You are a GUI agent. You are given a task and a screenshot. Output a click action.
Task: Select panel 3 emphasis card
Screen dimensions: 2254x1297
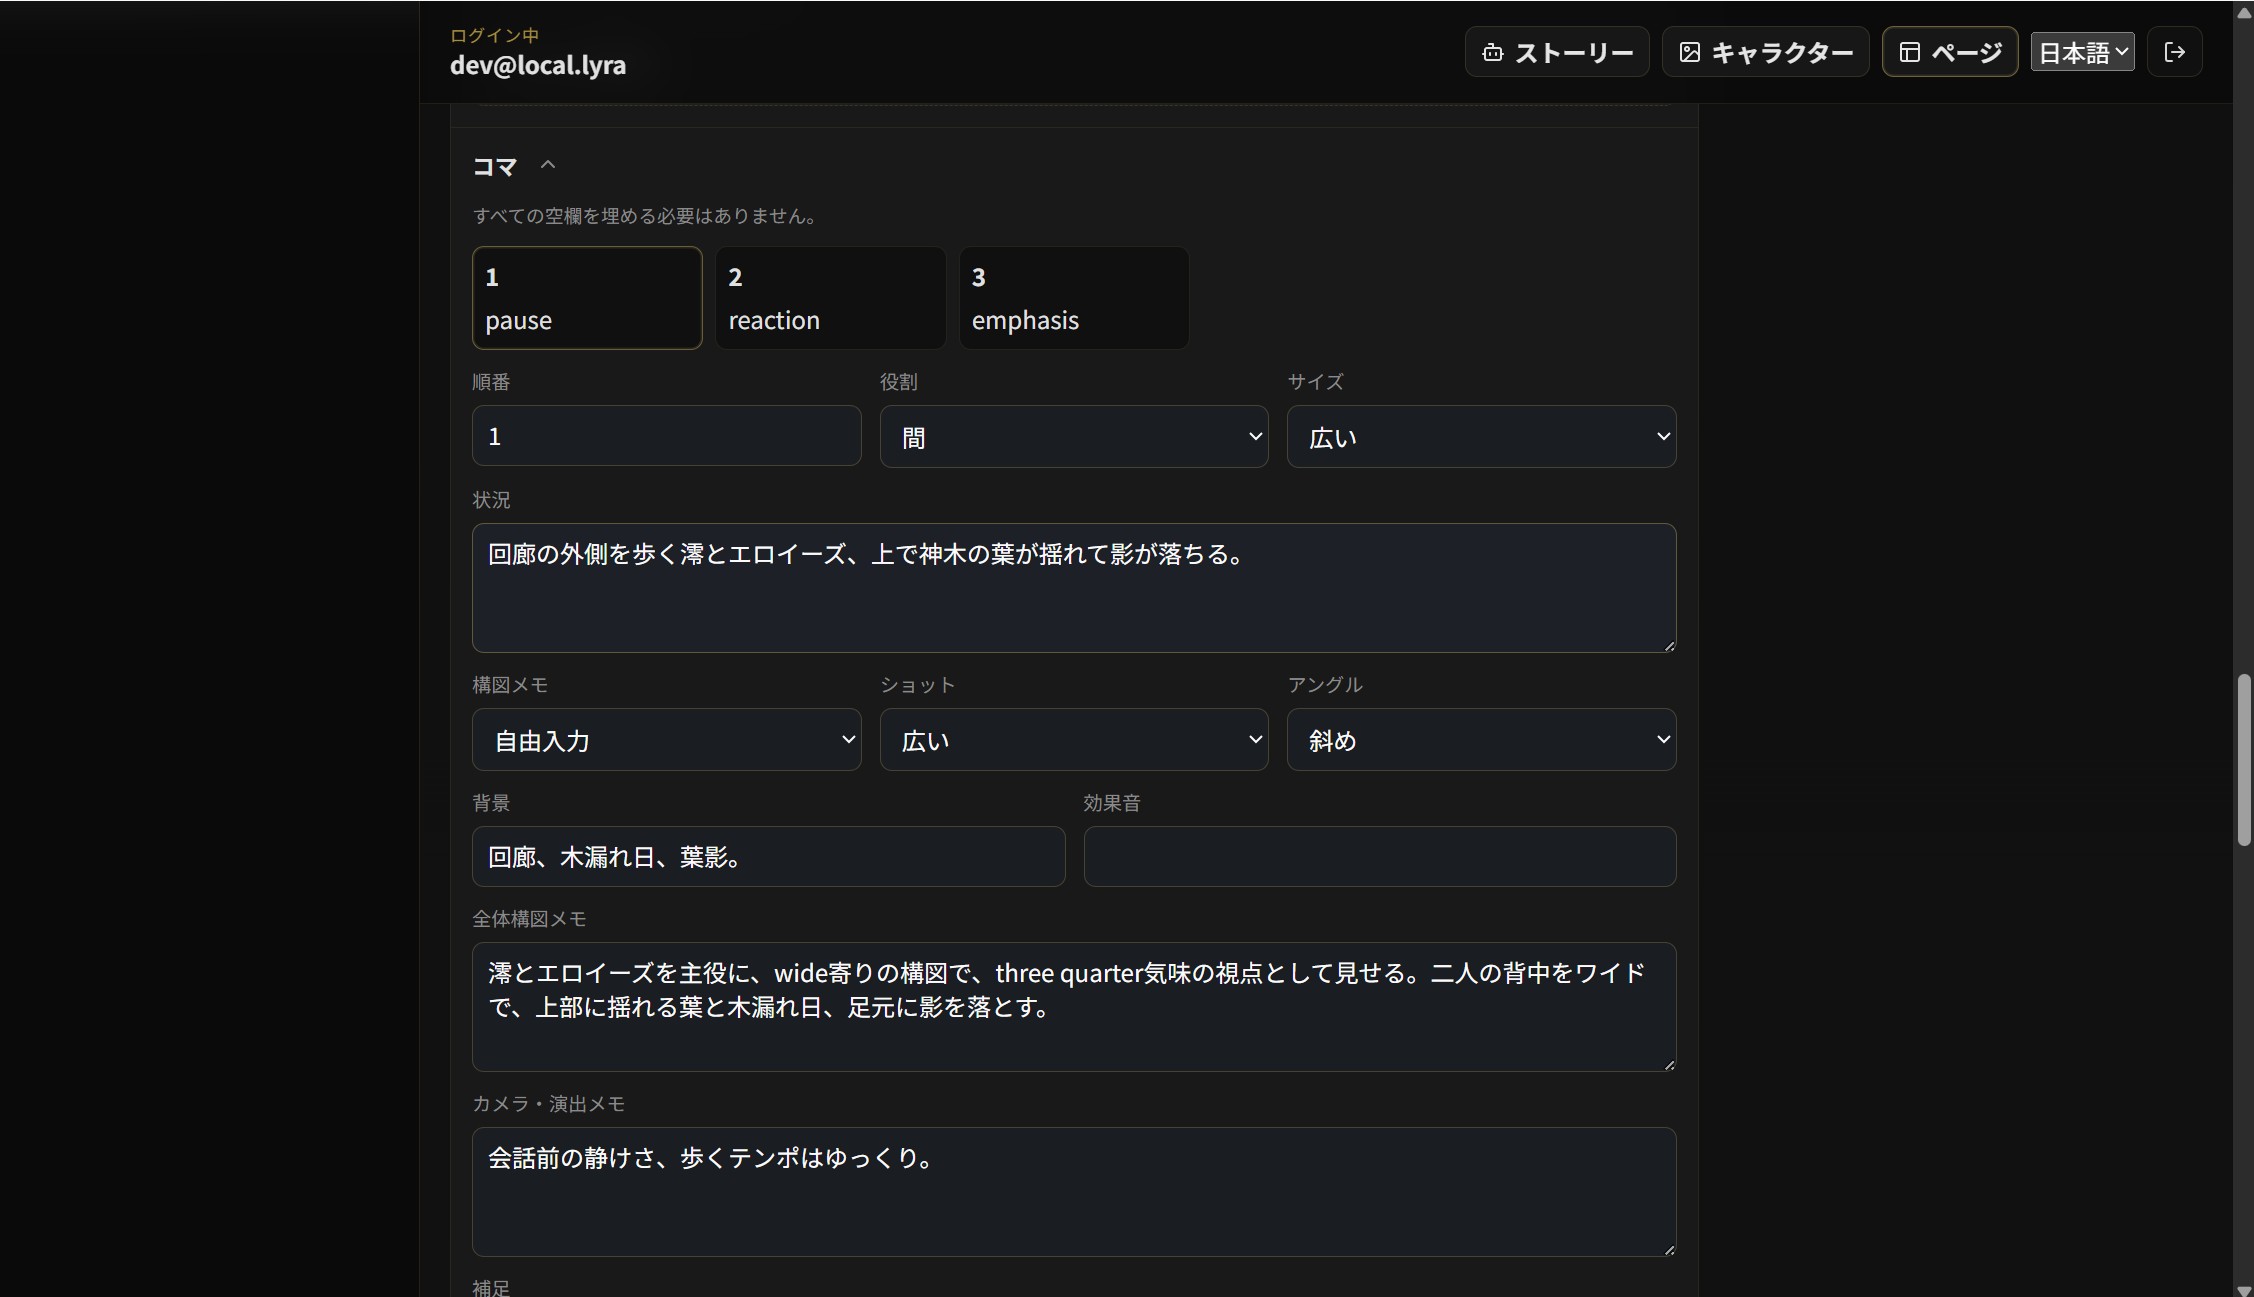tap(1074, 298)
